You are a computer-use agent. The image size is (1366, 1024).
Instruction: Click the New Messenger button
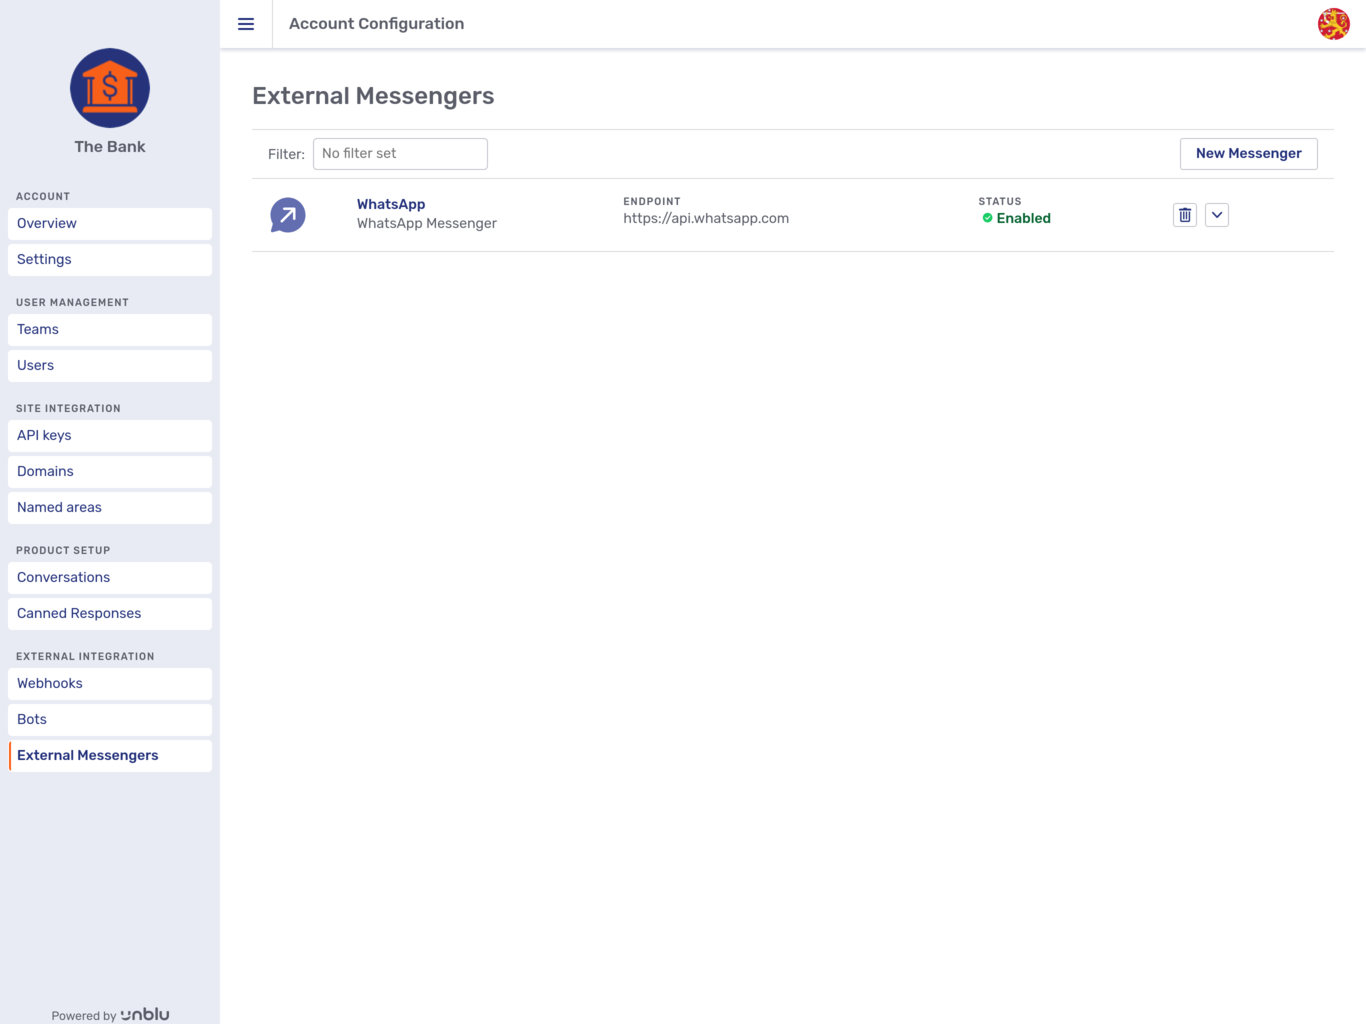[x=1248, y=153]
